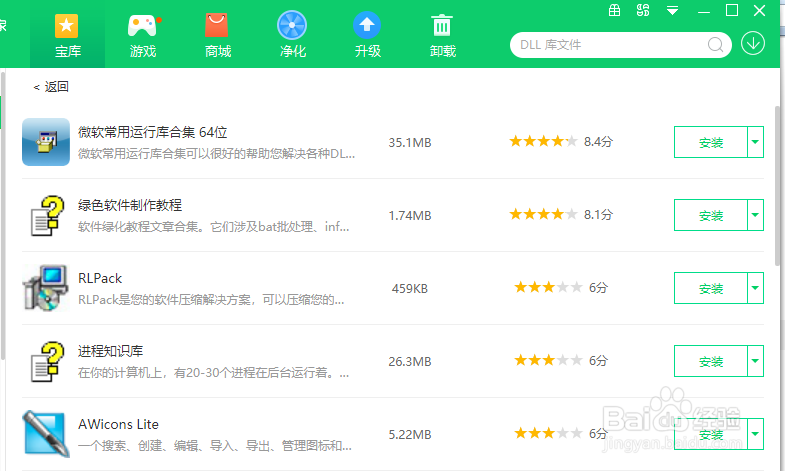Screen dimensions: 785x471
Task: Click the 26.3MB size text
Action: pyautogui.click(x=410, y=362)
